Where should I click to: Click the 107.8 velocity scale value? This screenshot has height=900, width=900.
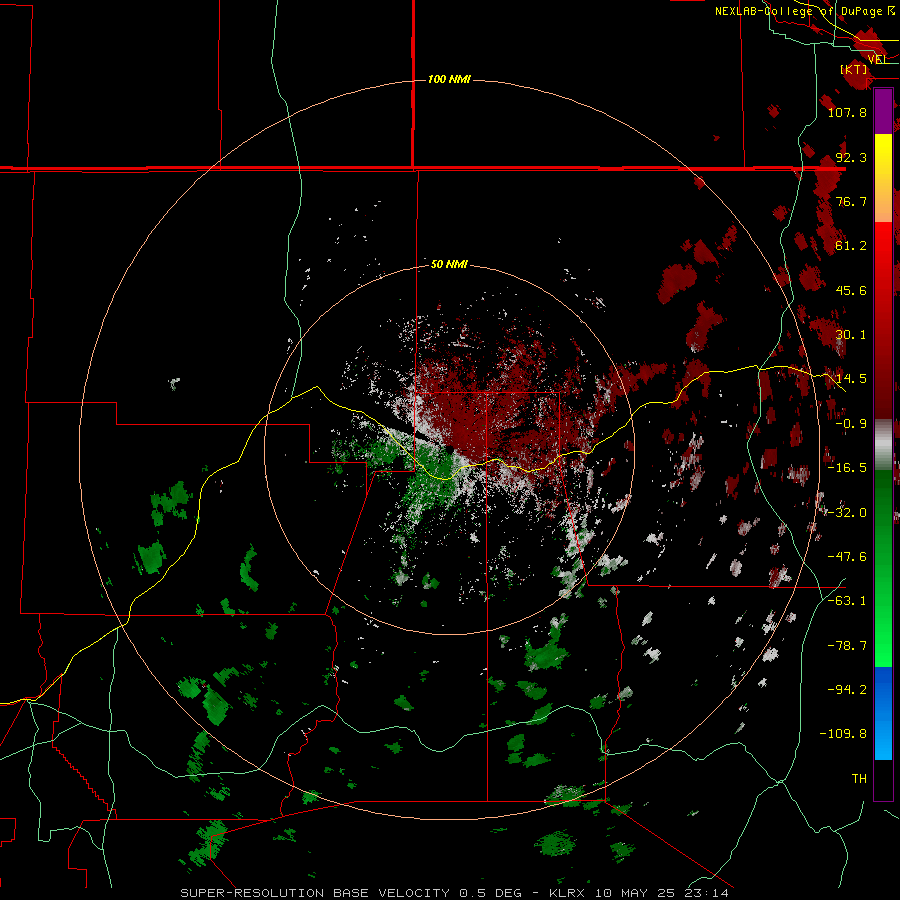[x=847, y=112]
